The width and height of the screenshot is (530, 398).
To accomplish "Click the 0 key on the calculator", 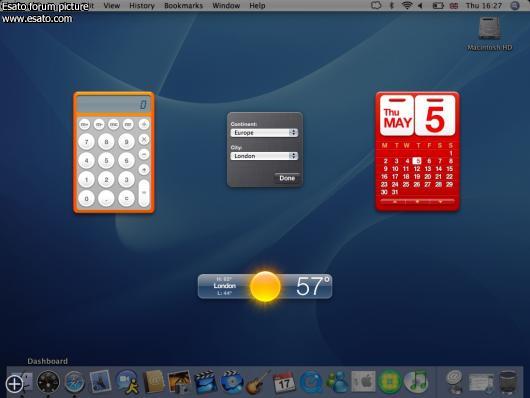I will click(87, 199).
